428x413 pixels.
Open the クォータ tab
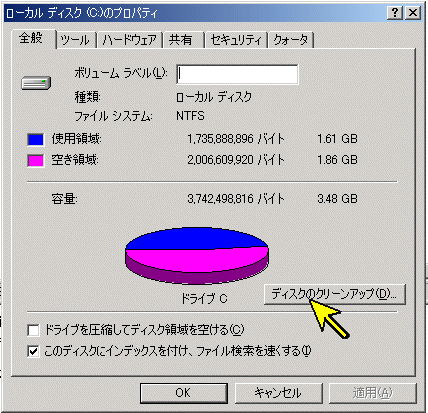(291, 40)
